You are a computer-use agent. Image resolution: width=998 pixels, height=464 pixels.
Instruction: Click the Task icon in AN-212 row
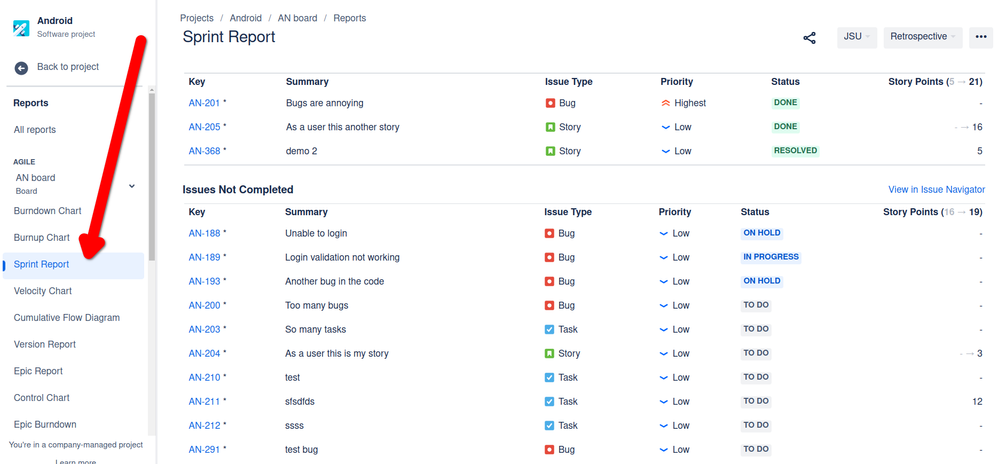[549, 426]
